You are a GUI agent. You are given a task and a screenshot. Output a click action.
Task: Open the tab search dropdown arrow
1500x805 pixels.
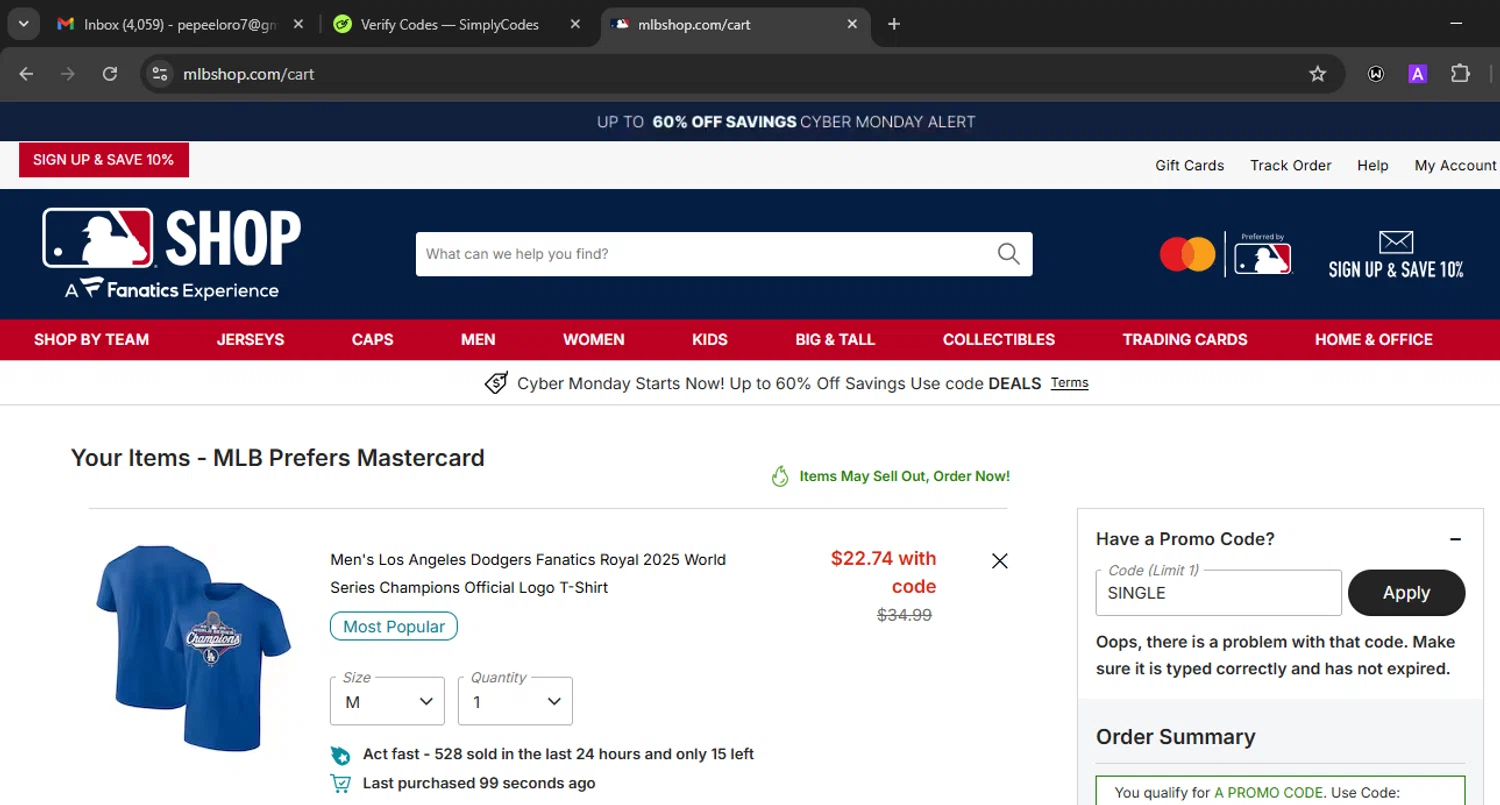[x=23, y=24]
